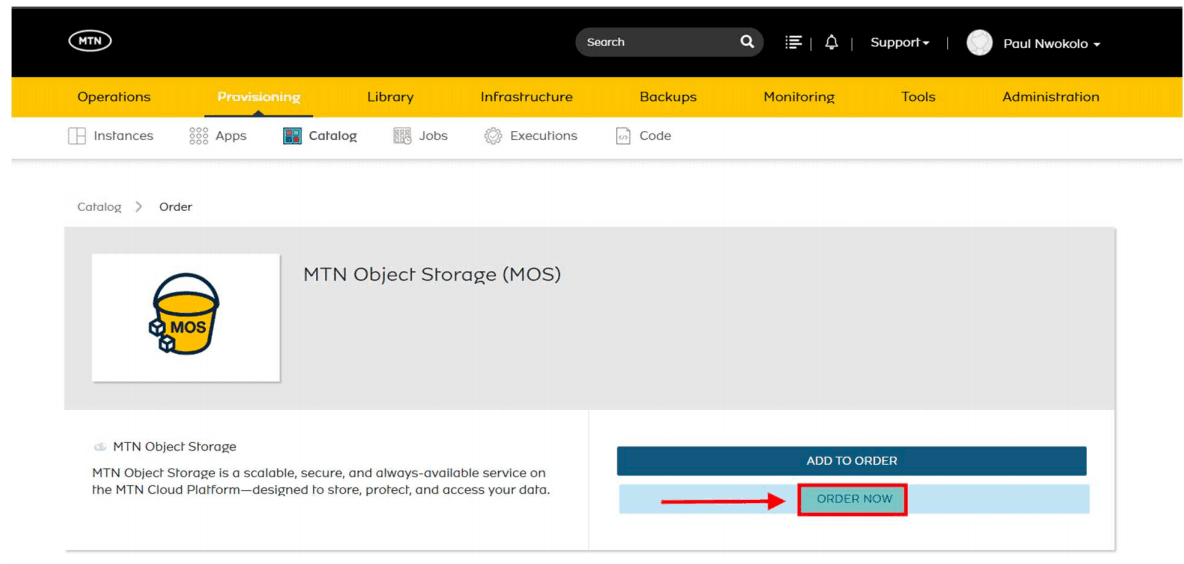
Task: Open the Backups menu
Action: click(668, 97)
